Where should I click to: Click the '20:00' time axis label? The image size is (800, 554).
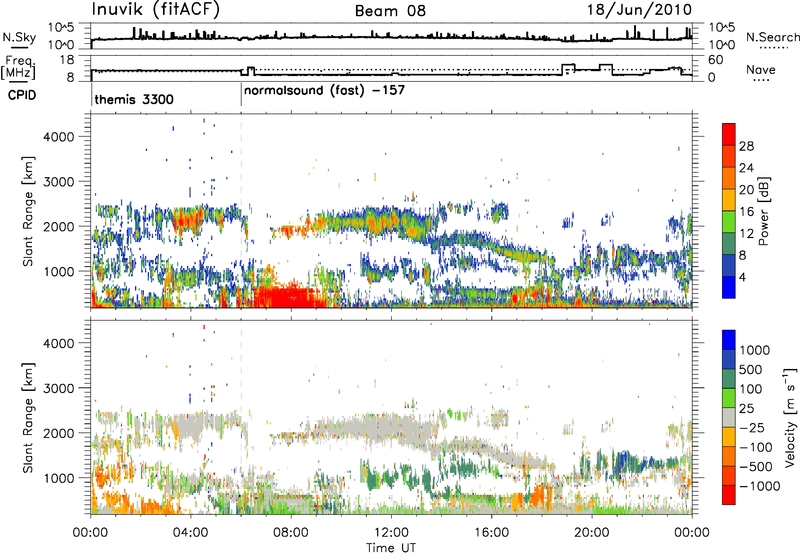591,532
